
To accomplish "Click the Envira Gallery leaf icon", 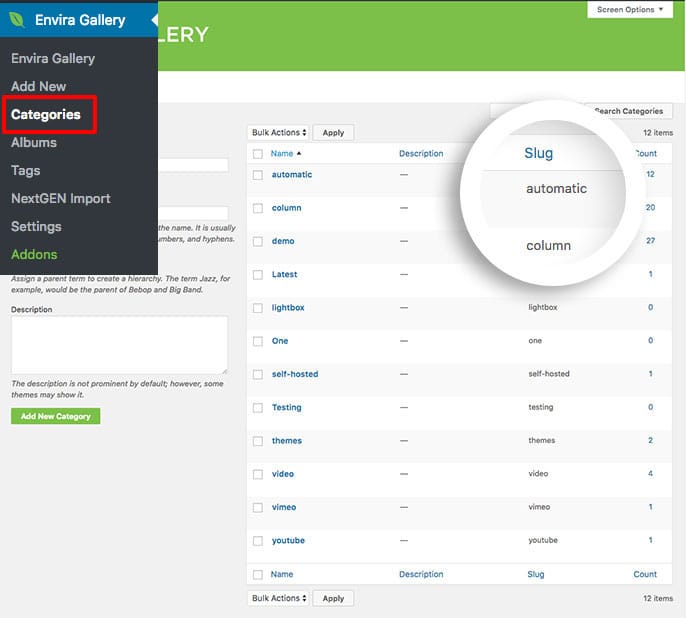I will tap(17, 19).
